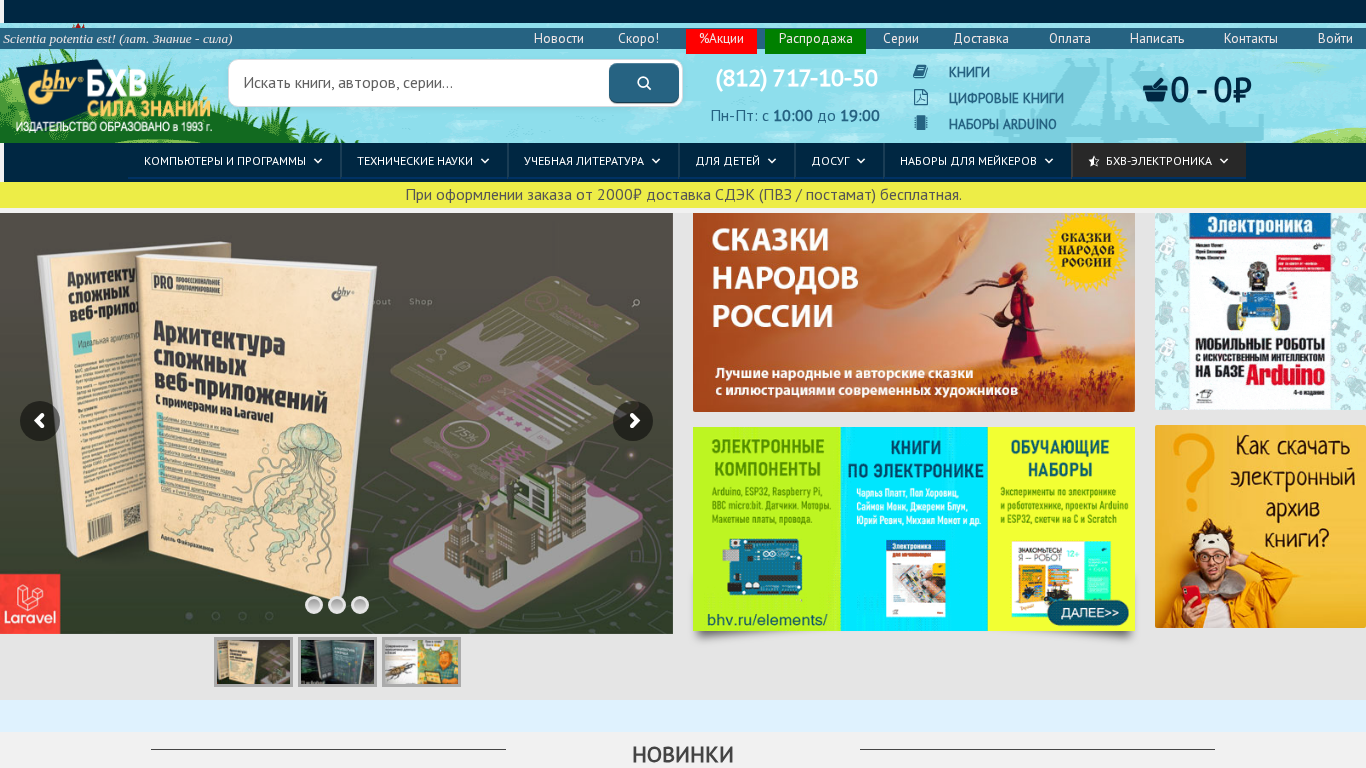Open the Контакты page
Screen dimensions: 1366x768
click(1251, 39)
